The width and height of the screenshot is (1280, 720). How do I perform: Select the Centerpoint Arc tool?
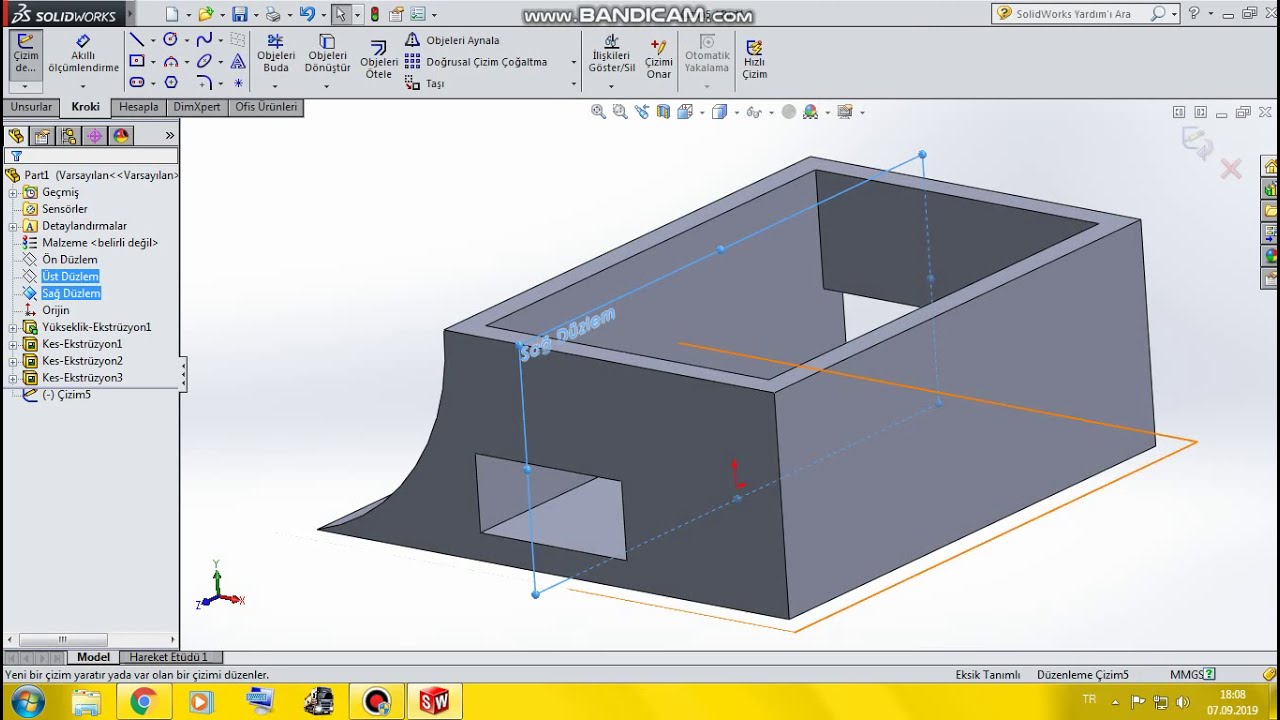tap(170, 61)
